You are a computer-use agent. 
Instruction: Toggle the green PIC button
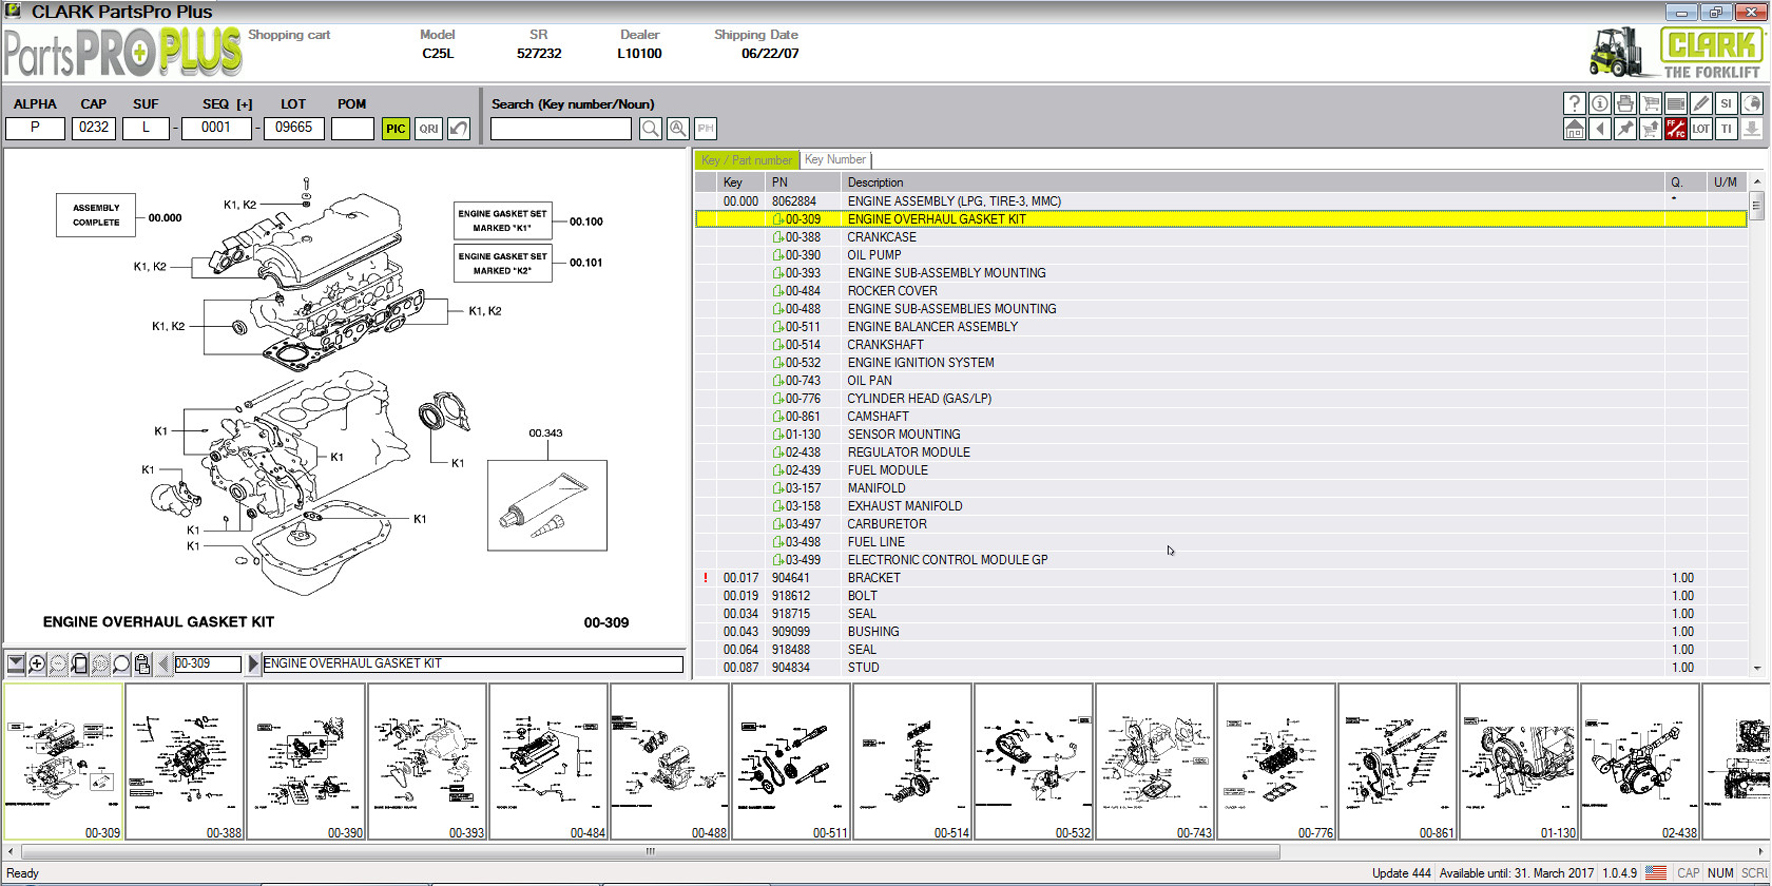(396, 128)
